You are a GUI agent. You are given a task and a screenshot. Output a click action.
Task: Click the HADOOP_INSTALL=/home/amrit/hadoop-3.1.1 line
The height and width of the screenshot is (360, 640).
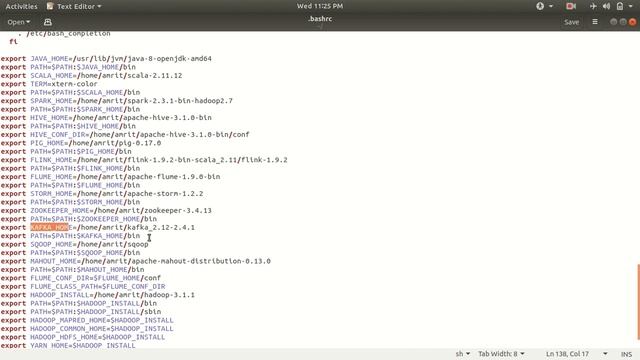coord(98,295)
